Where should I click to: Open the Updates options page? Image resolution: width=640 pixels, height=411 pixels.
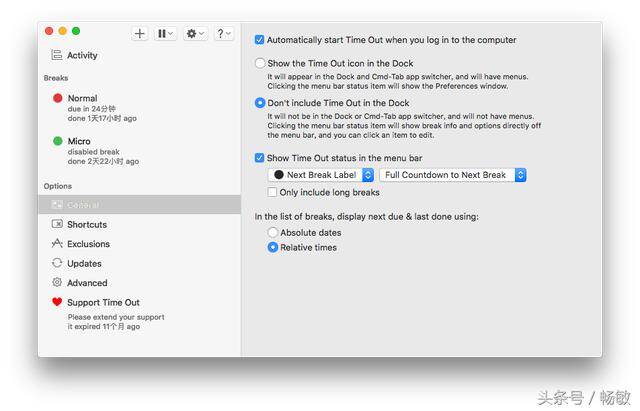139,263
